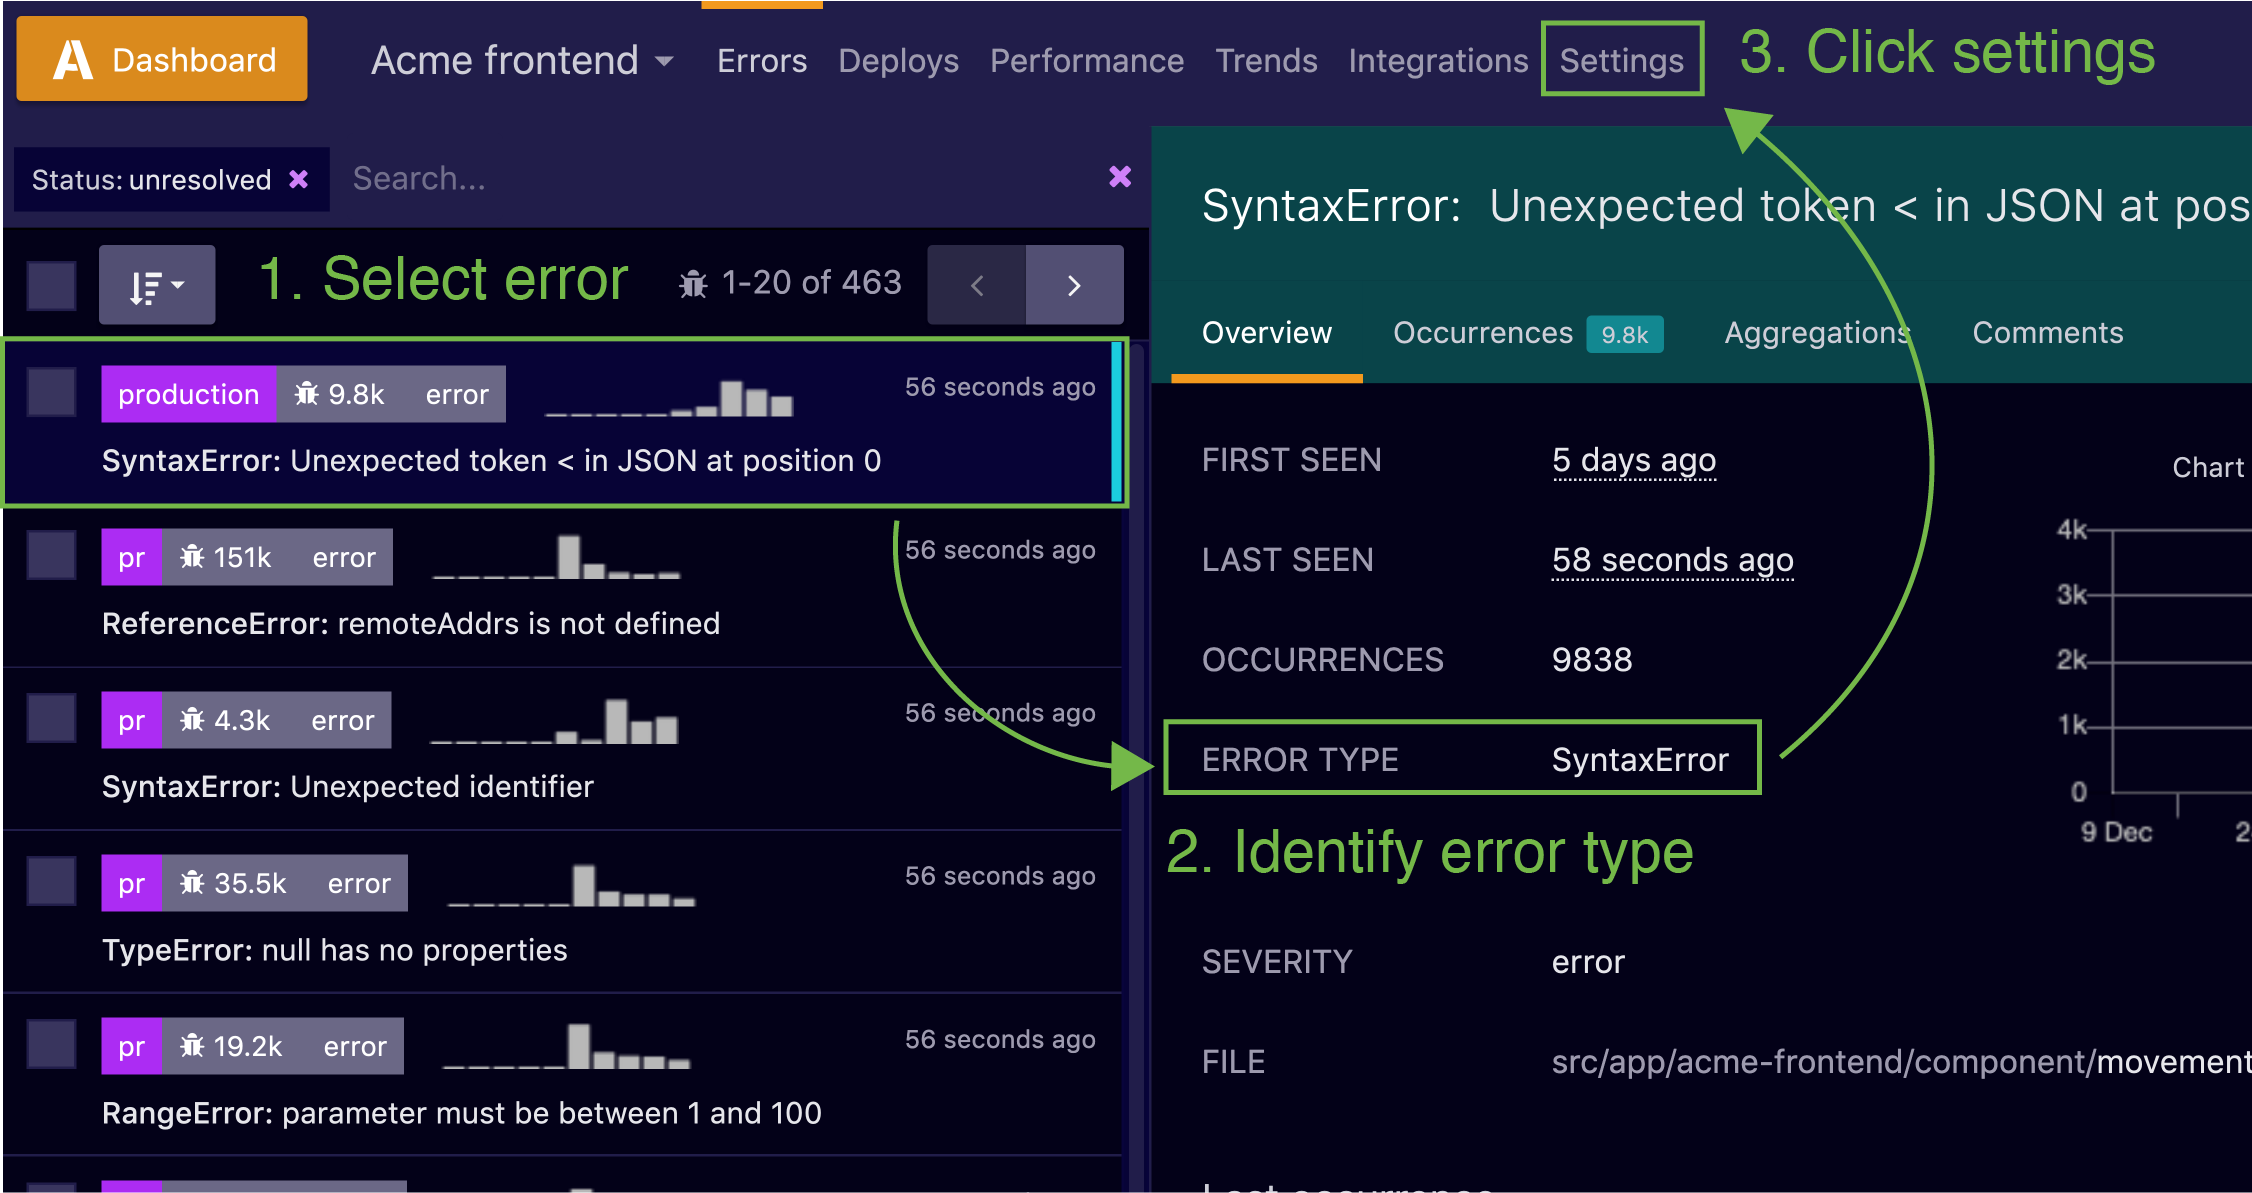Open the Aggregations tab

(1817, 333)
